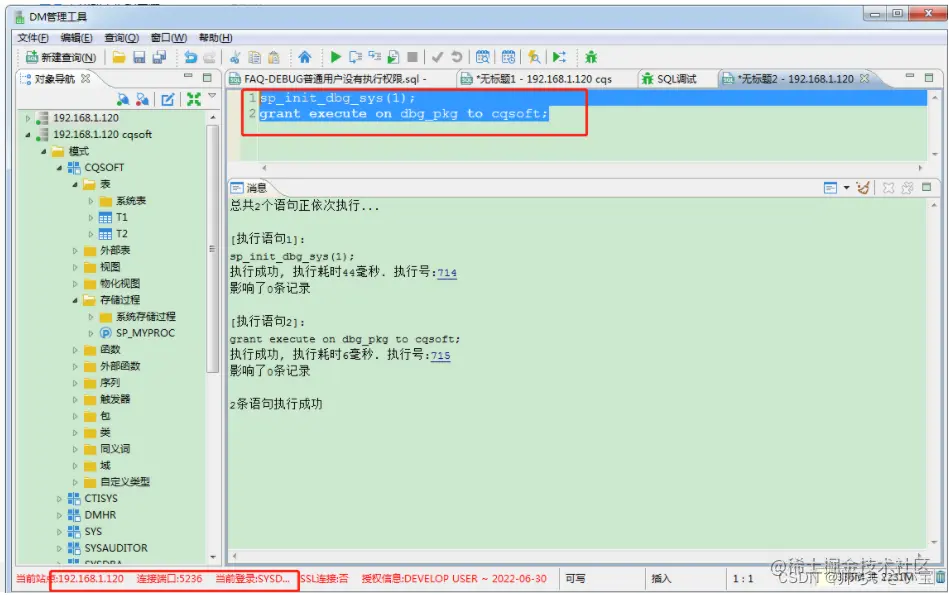The height and width of the screenshot is (595, 949).
Task: Commit transaction with the checkmark icon
Action: (437, 58)
